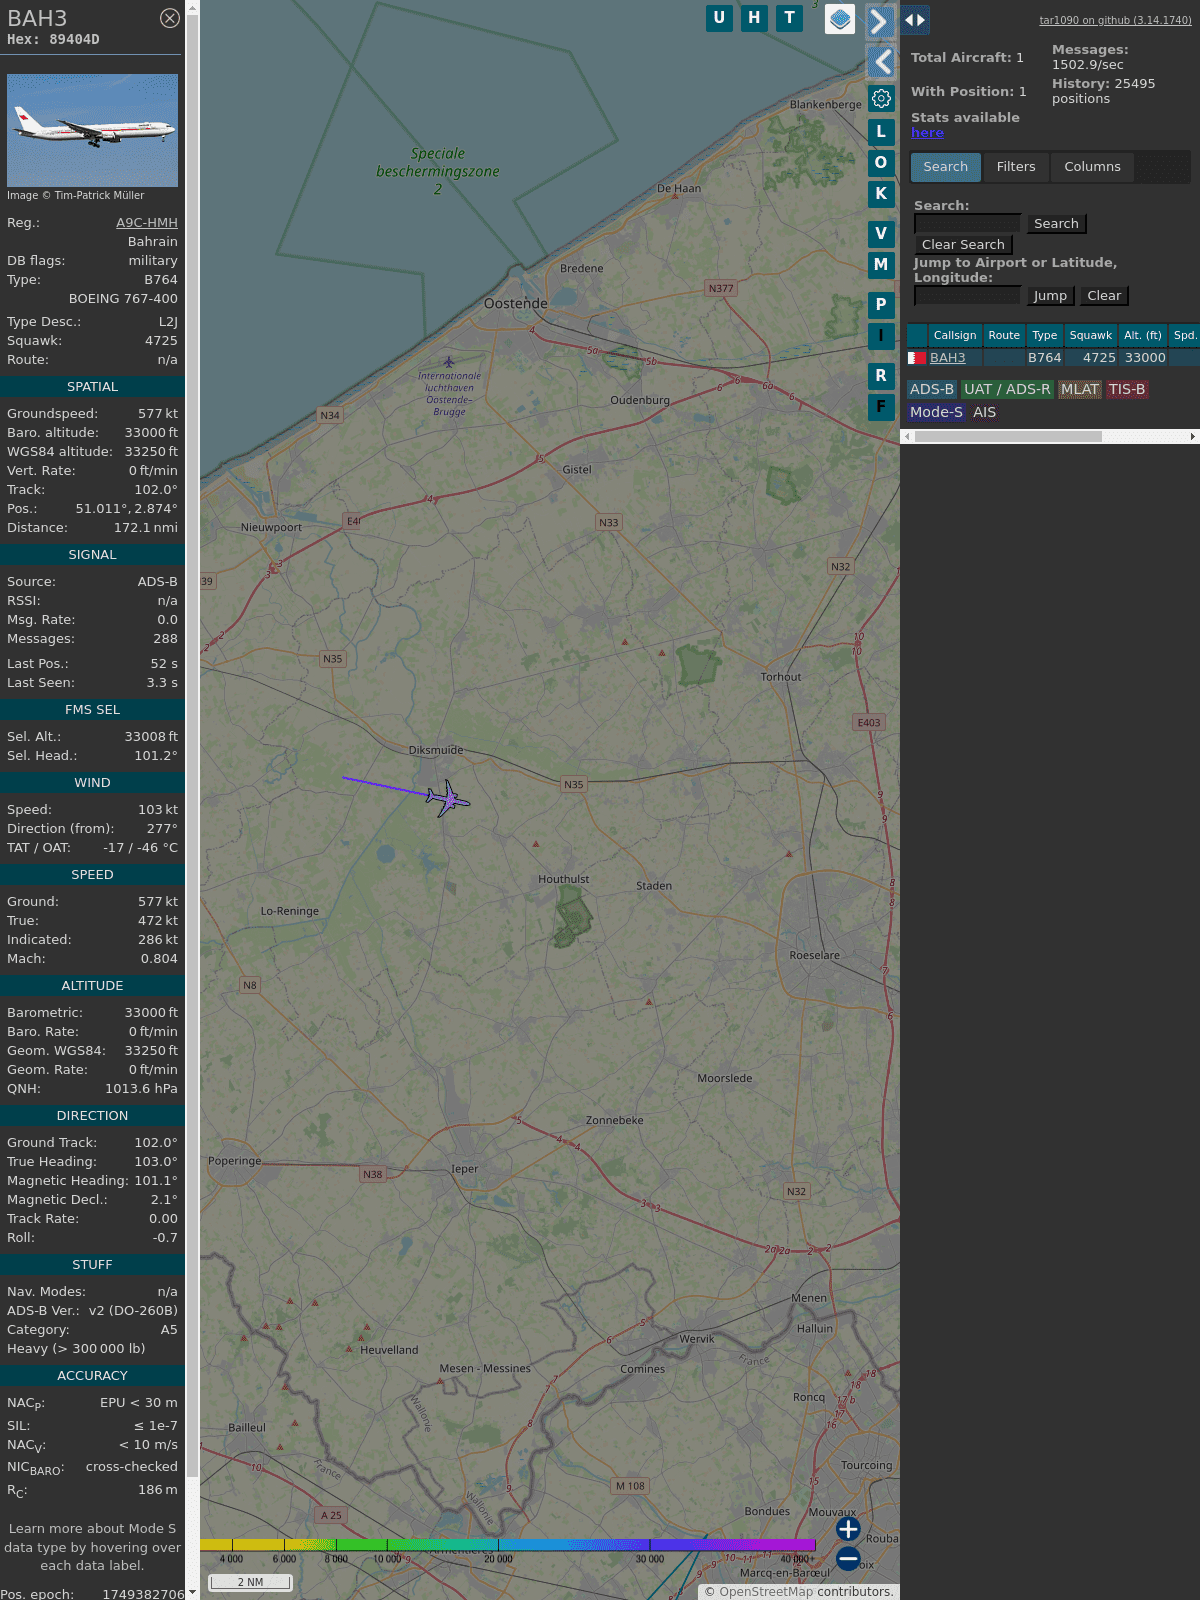Toggle the L labels map button
The height and width of the screenshot is (1600, 1200).
pyautogui.click(x=881, y=131)
